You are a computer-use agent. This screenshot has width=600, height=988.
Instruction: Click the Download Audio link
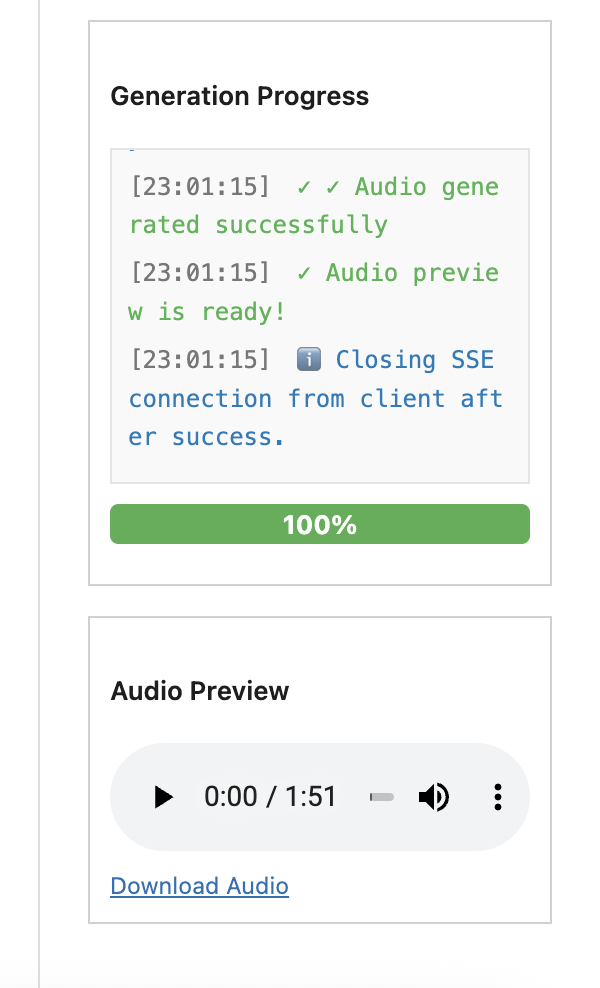[199, 886]
